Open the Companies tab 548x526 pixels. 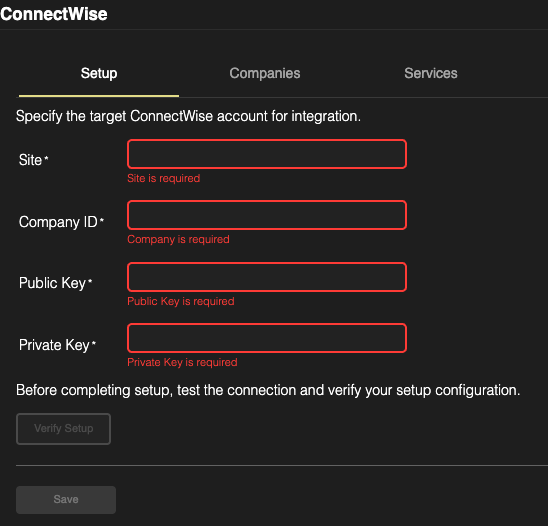(x=265, y=73)
